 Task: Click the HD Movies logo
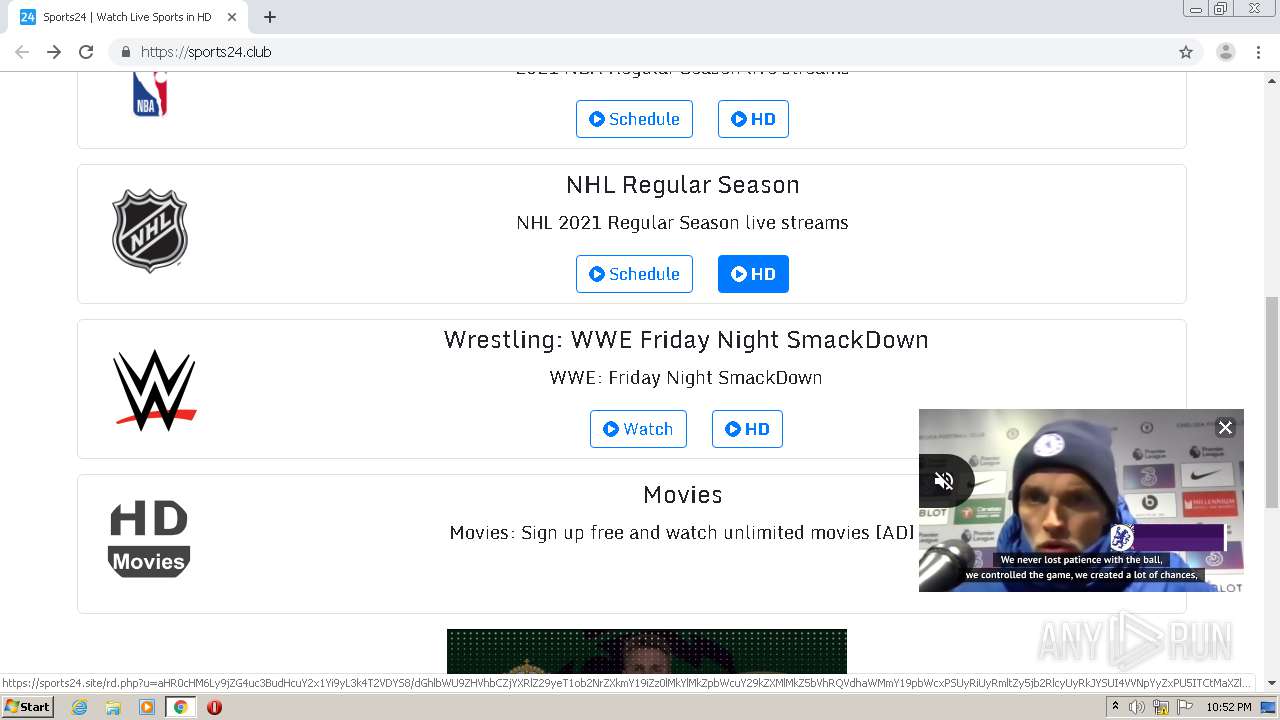point(149,539)
